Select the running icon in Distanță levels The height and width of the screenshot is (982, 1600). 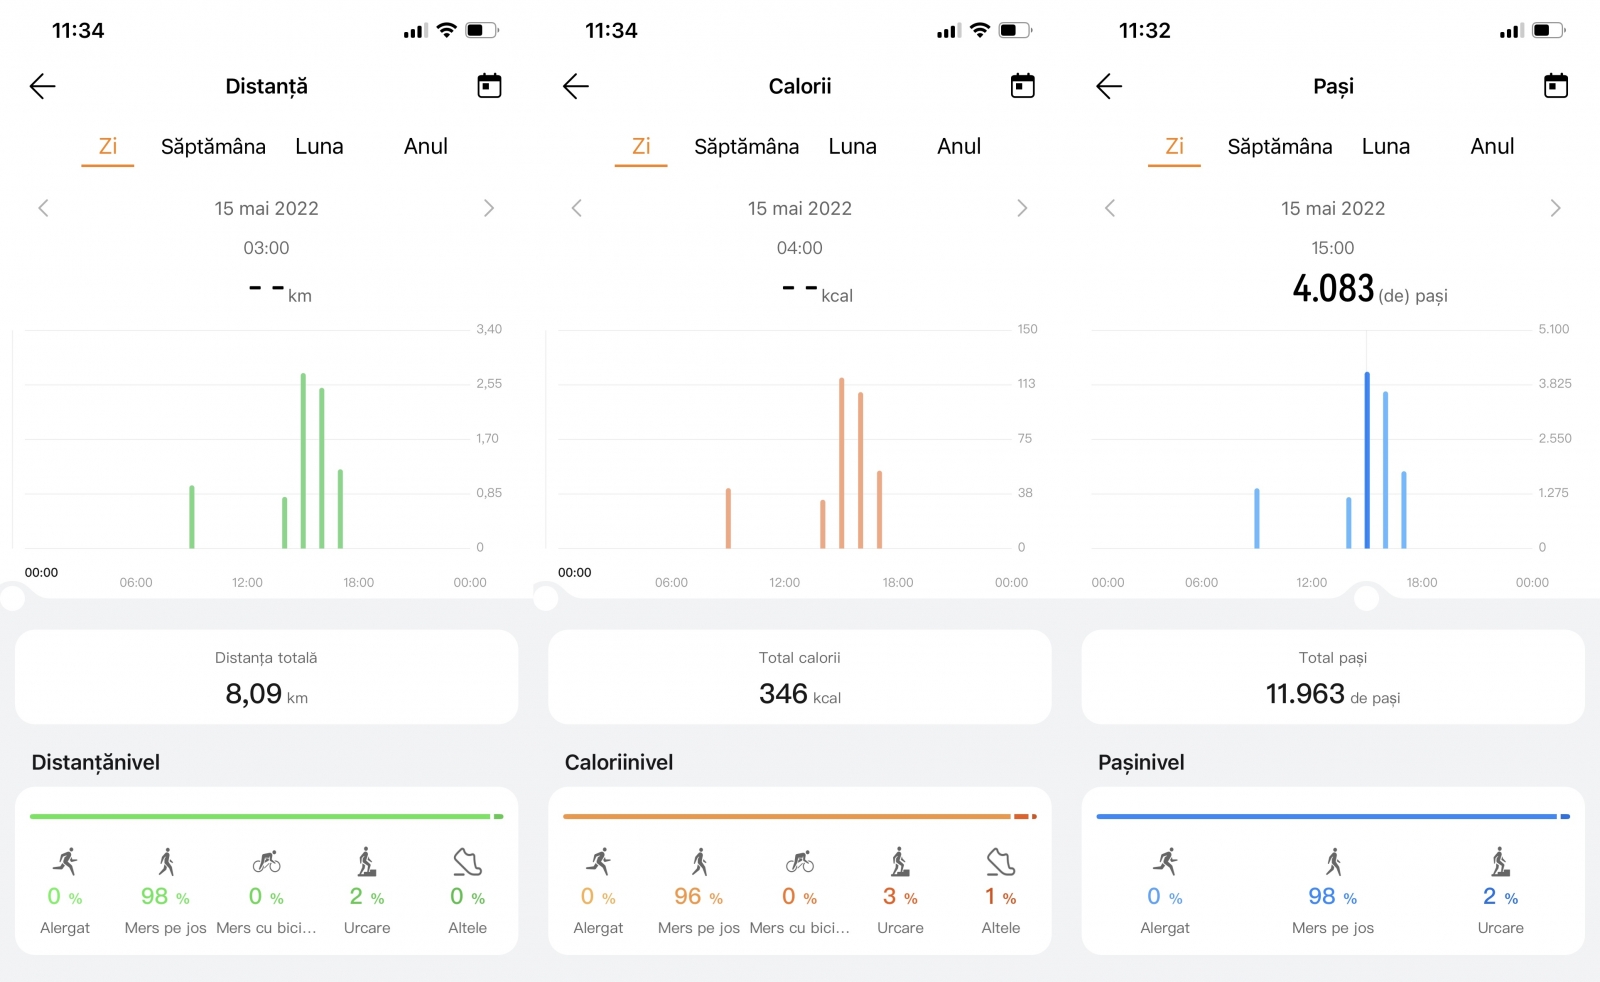(x=65, y=862)
